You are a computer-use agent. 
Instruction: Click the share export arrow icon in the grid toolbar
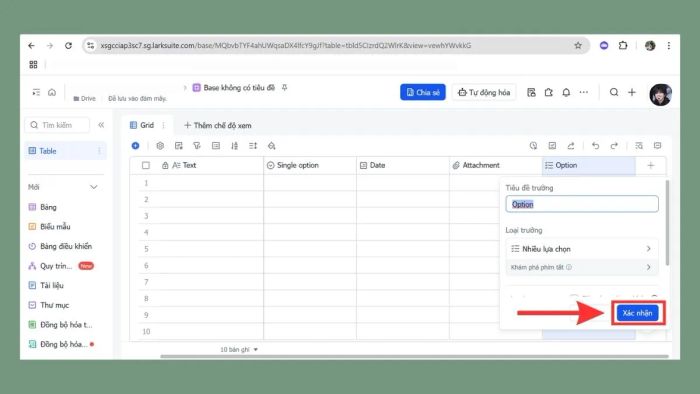click(571, 145)
